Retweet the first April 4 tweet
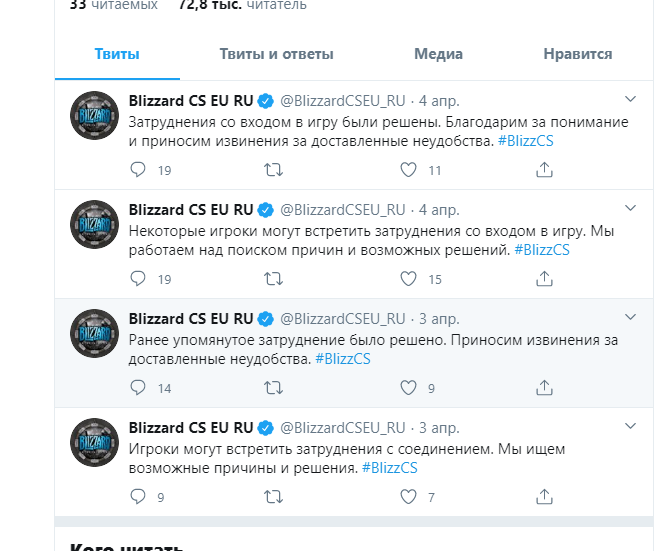This screenshot has height=551, width=669. click(273, 170)
